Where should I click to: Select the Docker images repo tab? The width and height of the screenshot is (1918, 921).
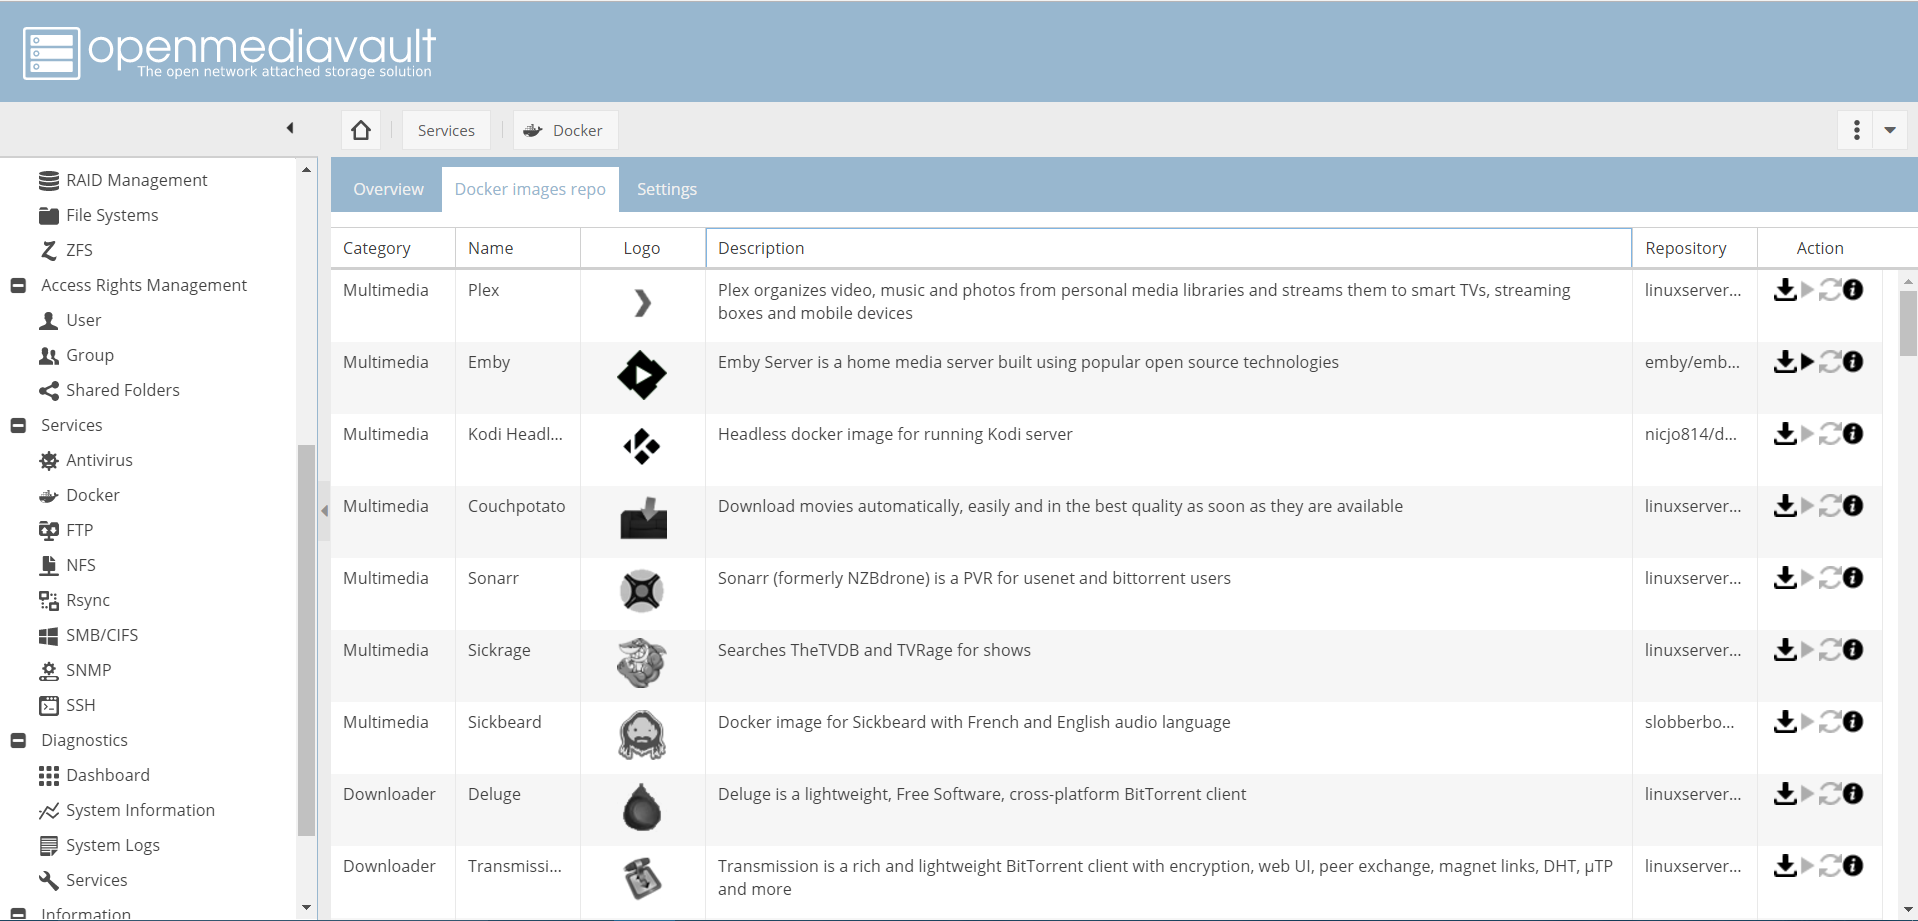(x=530, y=189)
